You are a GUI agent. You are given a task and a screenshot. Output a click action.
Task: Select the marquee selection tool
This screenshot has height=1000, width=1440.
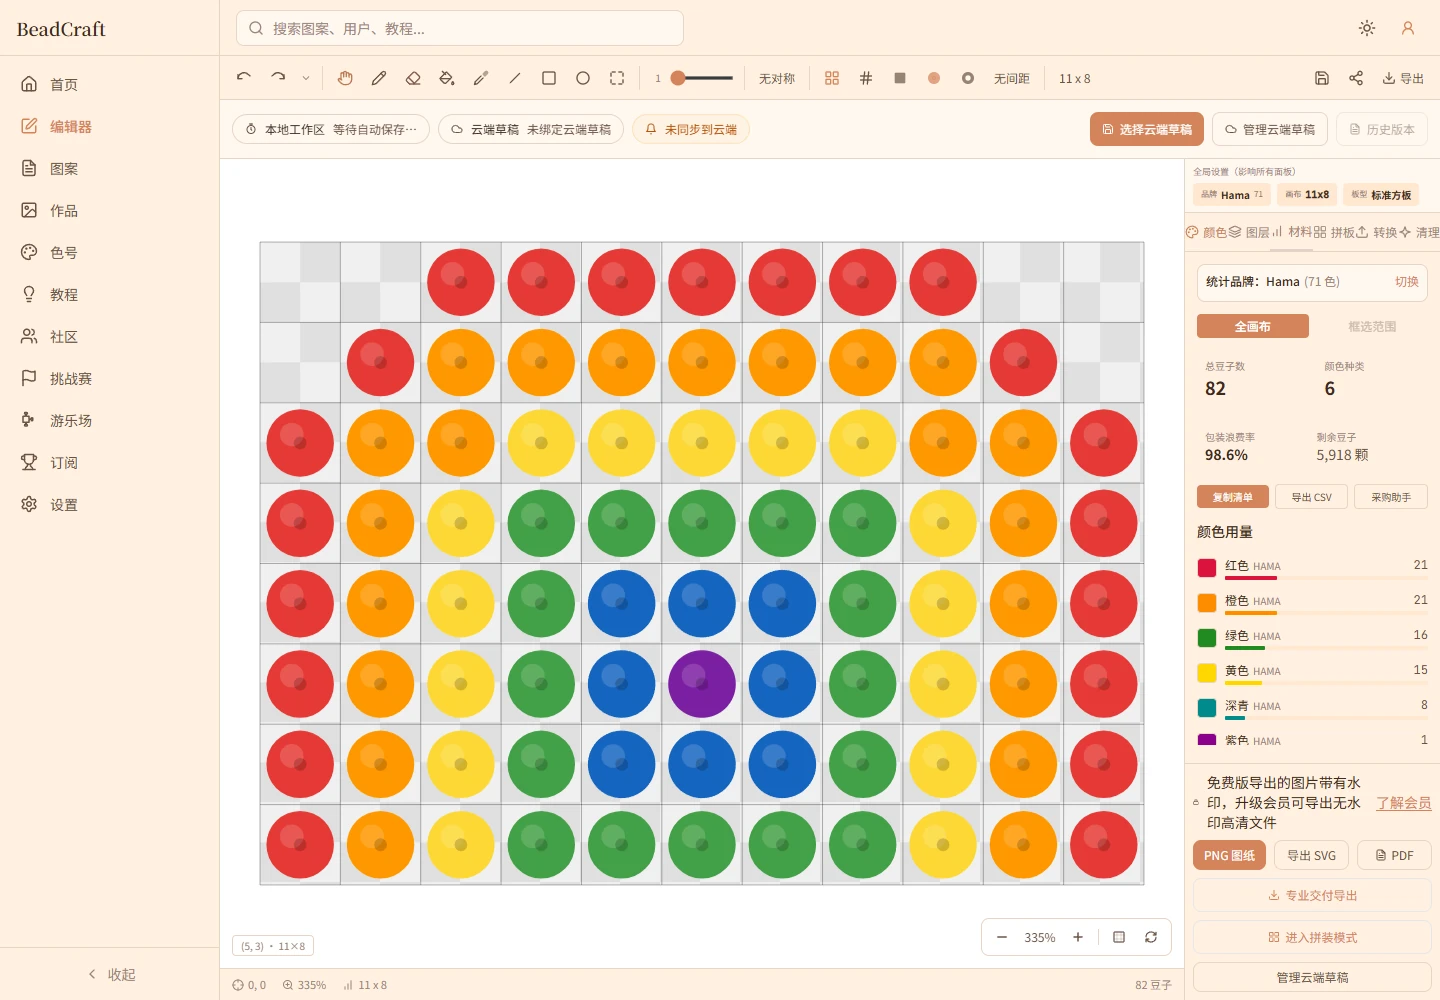point(617,78)
